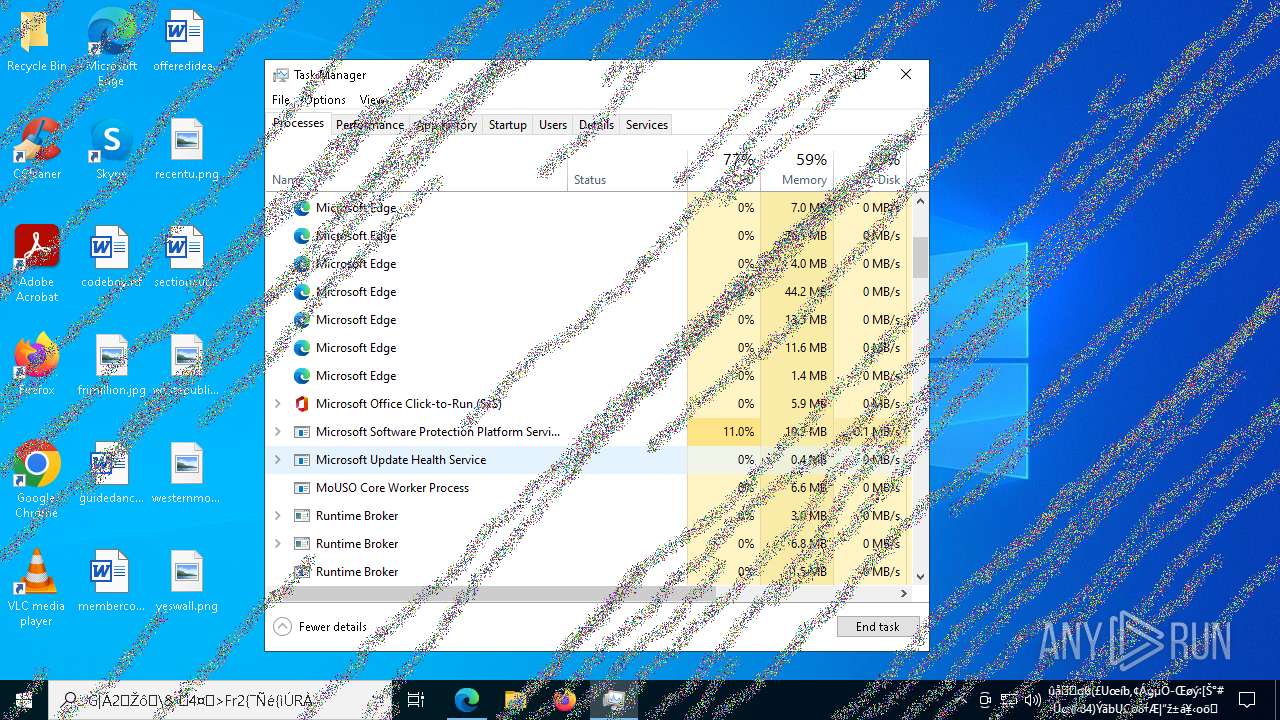Open Microsoft Edge desktop shortcut
Screen dimensions: 1280x720
tap(111, 48)
